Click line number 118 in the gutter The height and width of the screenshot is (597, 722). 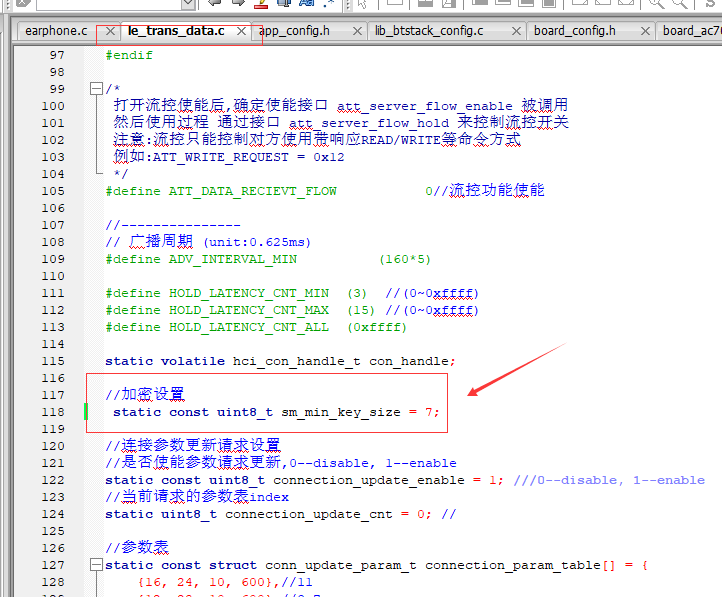pos(53,412)
